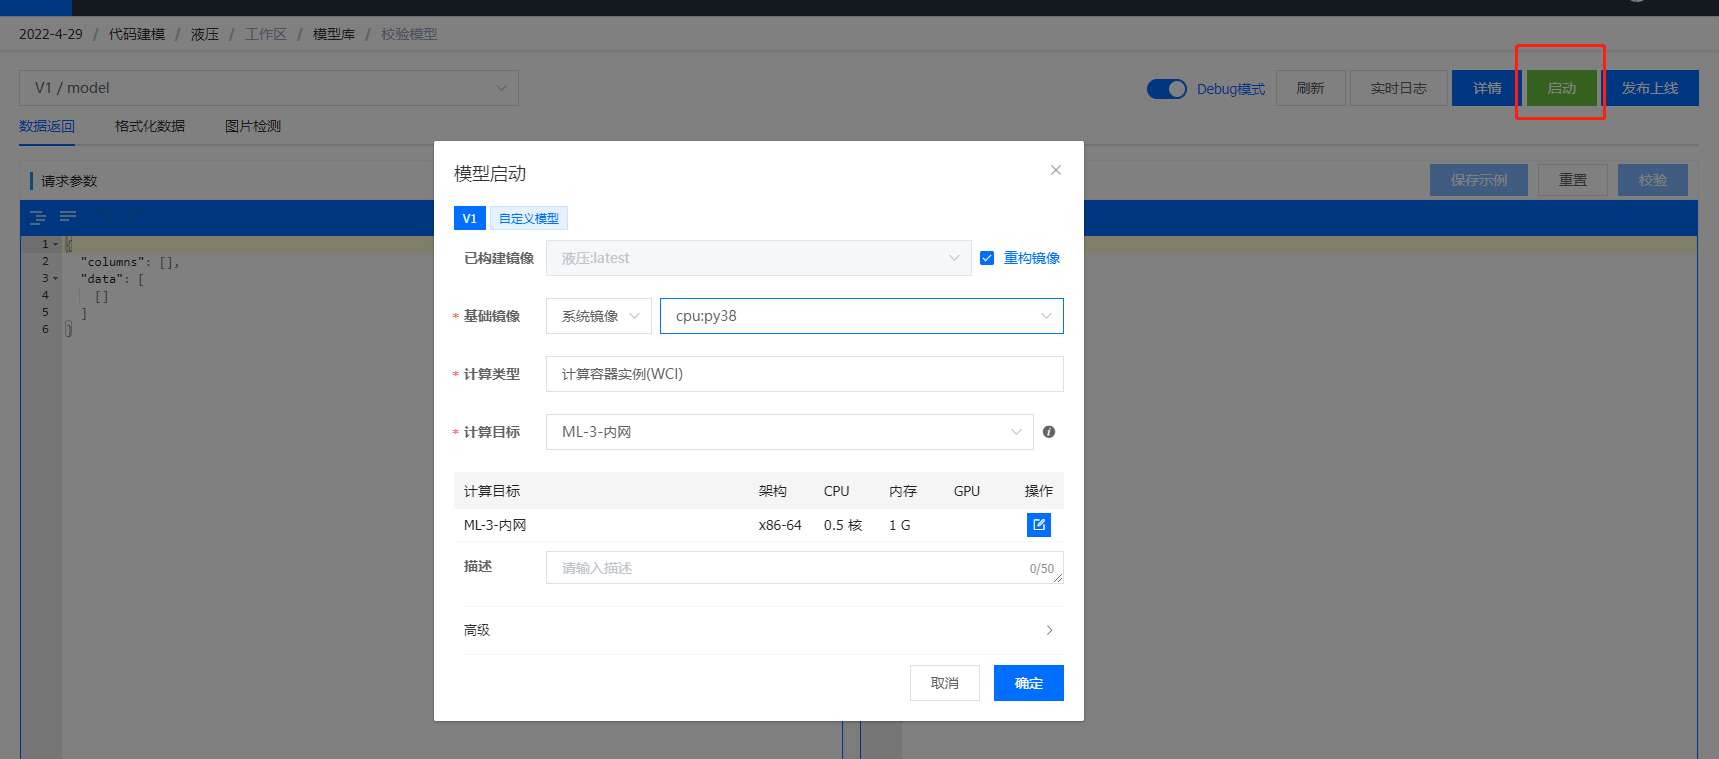Click the green 启动 button

point(1561,88)
